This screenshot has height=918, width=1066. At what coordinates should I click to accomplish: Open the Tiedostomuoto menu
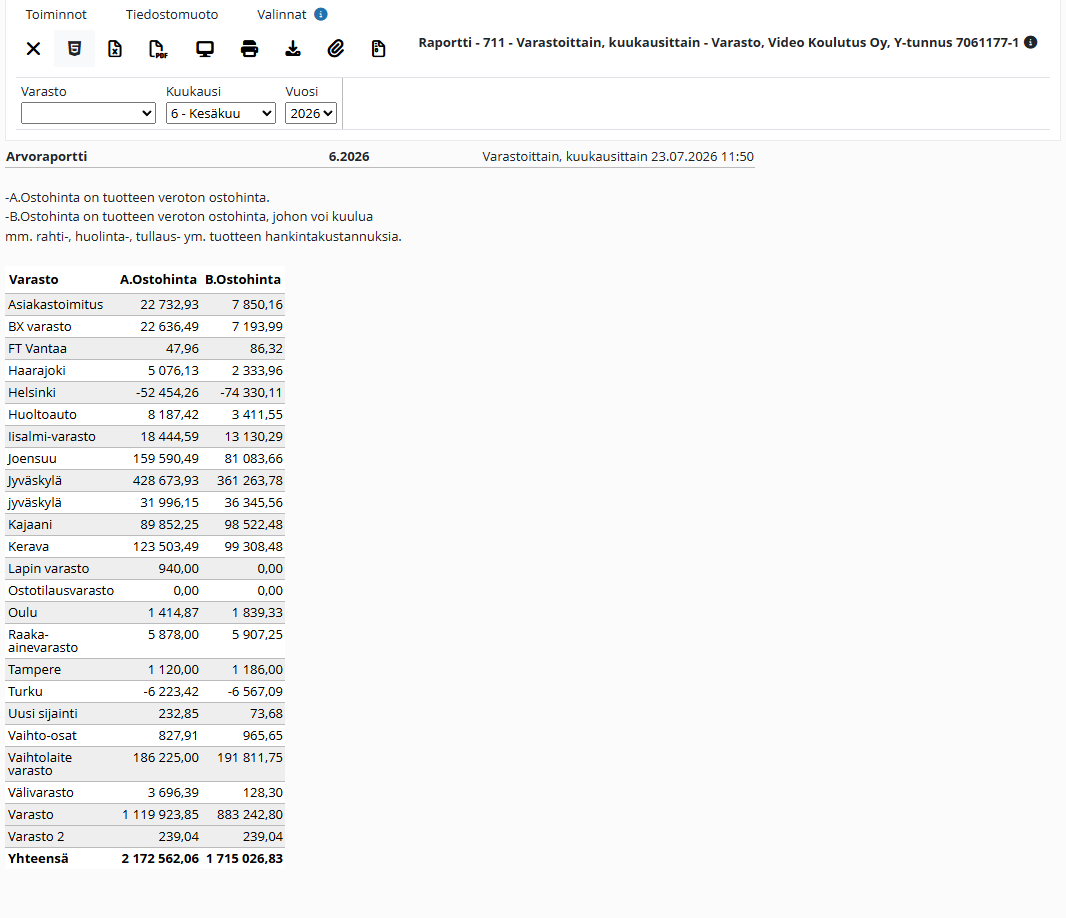coord(172,14)
